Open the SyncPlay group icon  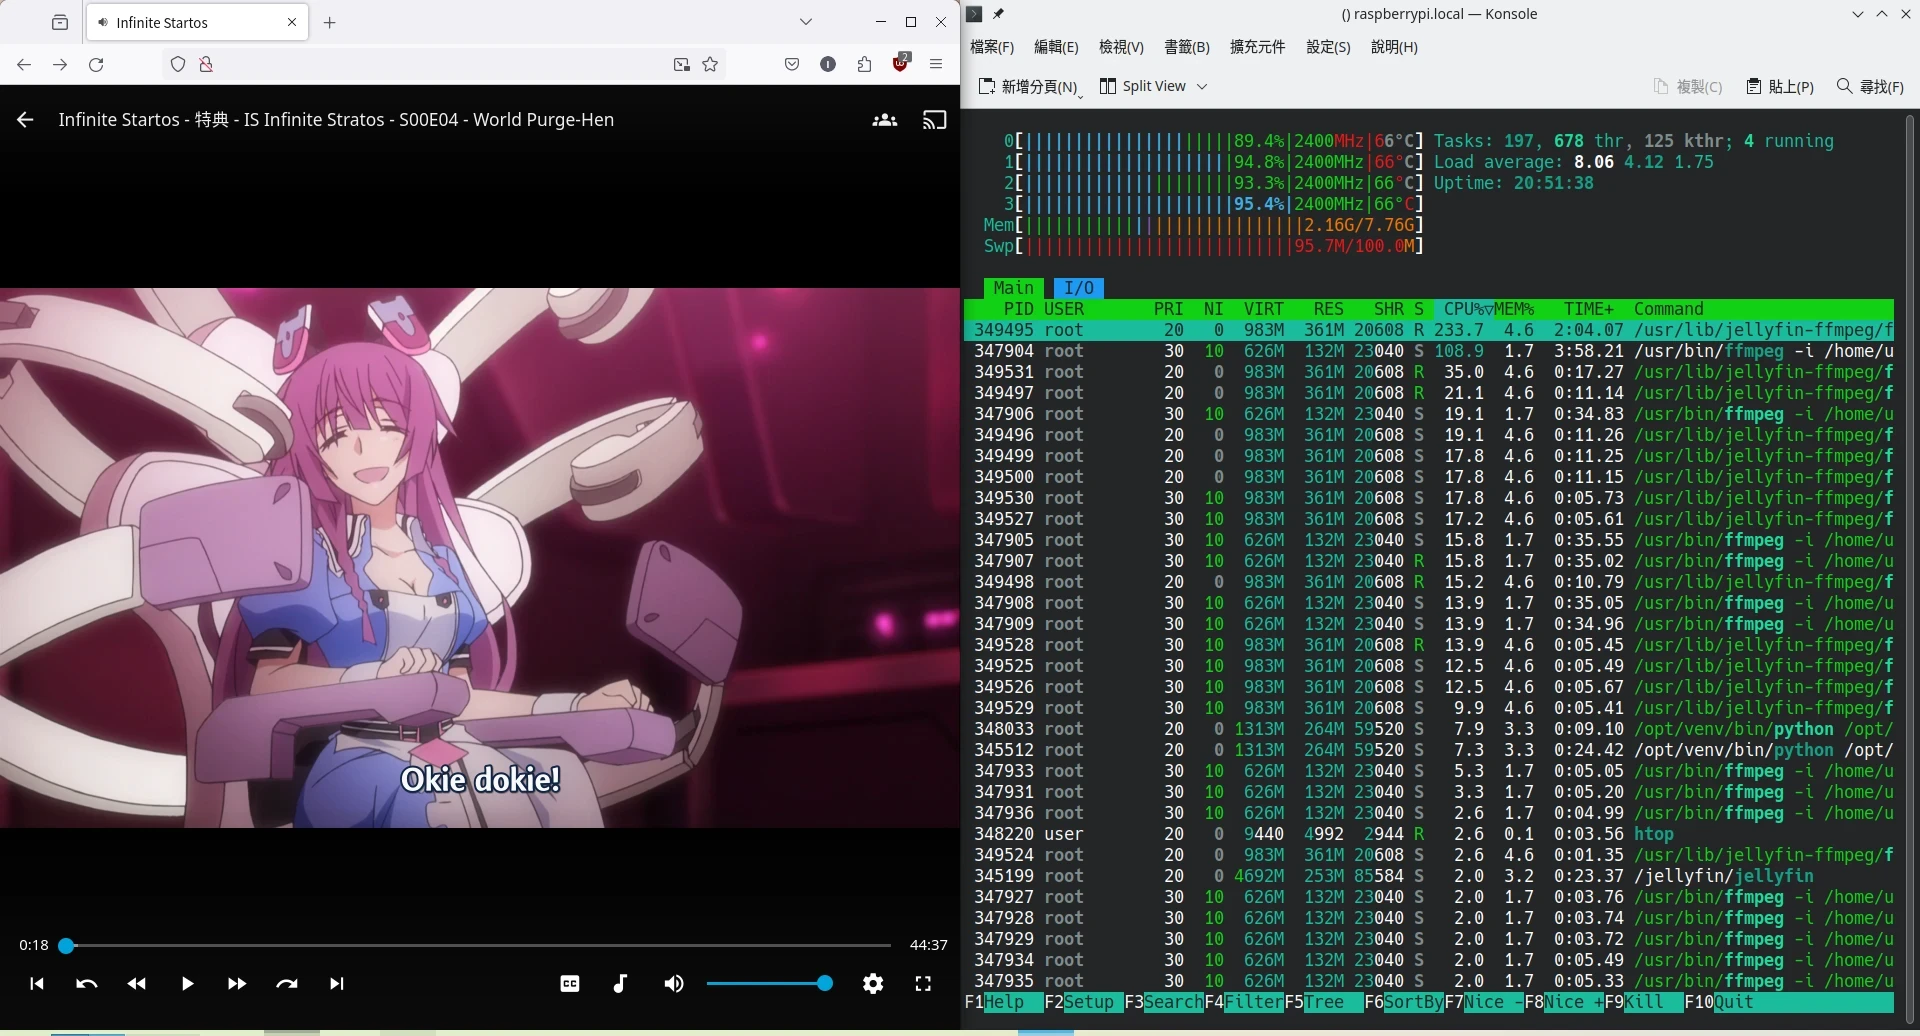(x=885, y=120)
